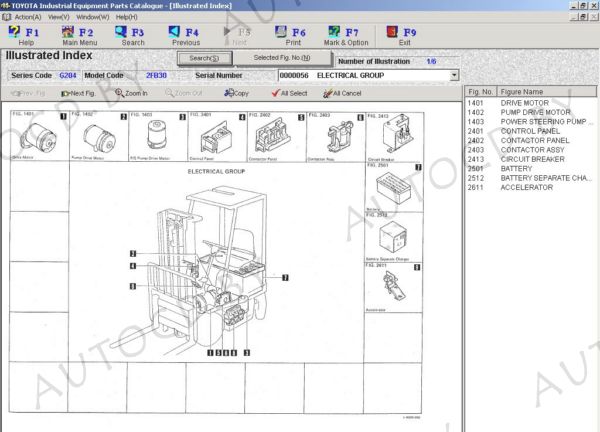
Task: Click the Model Code value 2FB30
Action: (x=156, y=75)
